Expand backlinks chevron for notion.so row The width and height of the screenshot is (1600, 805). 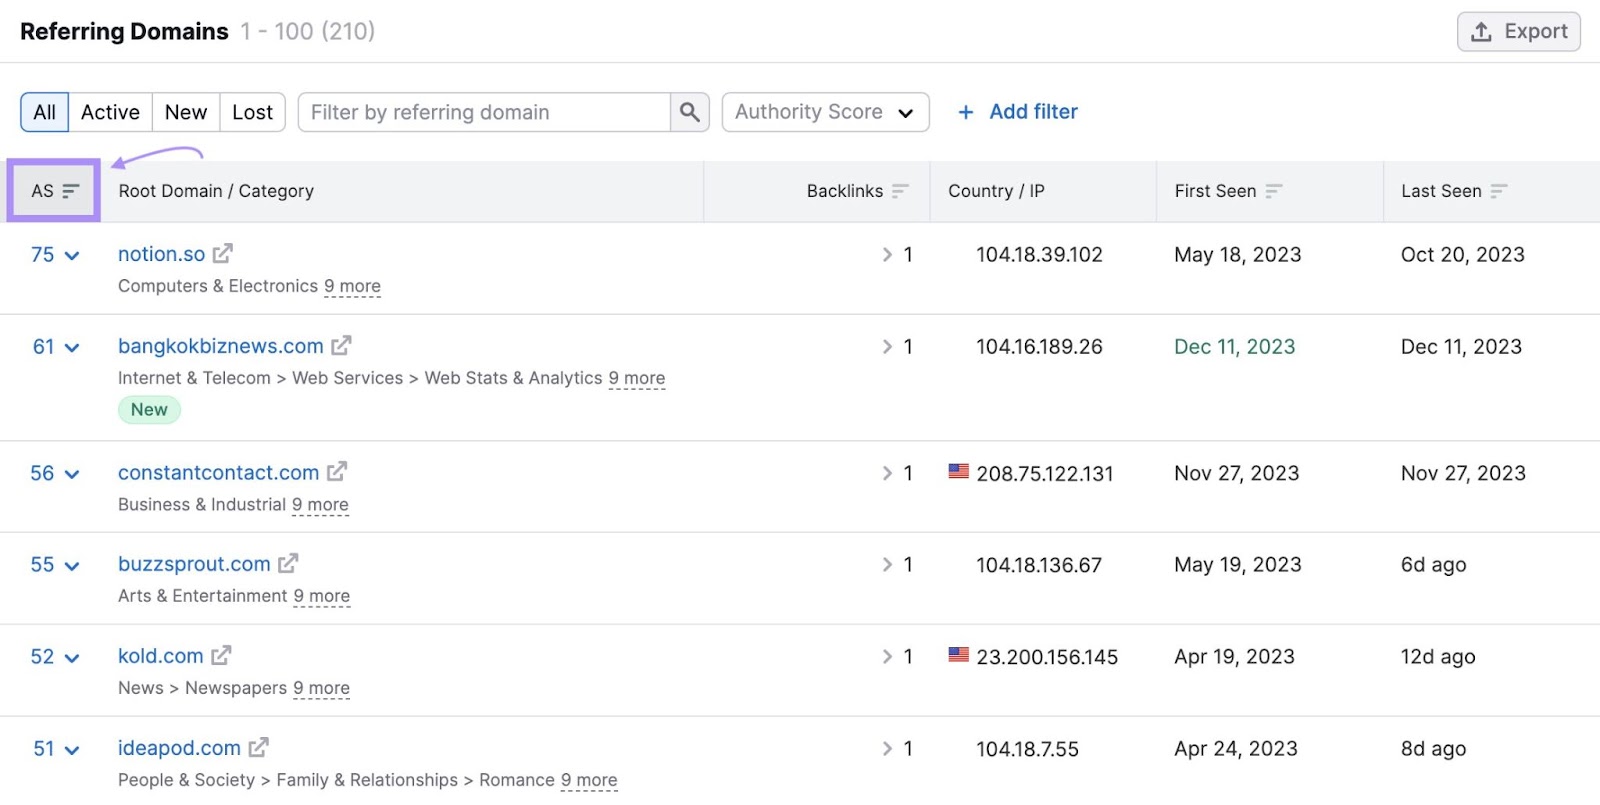(x=887, y=255)
